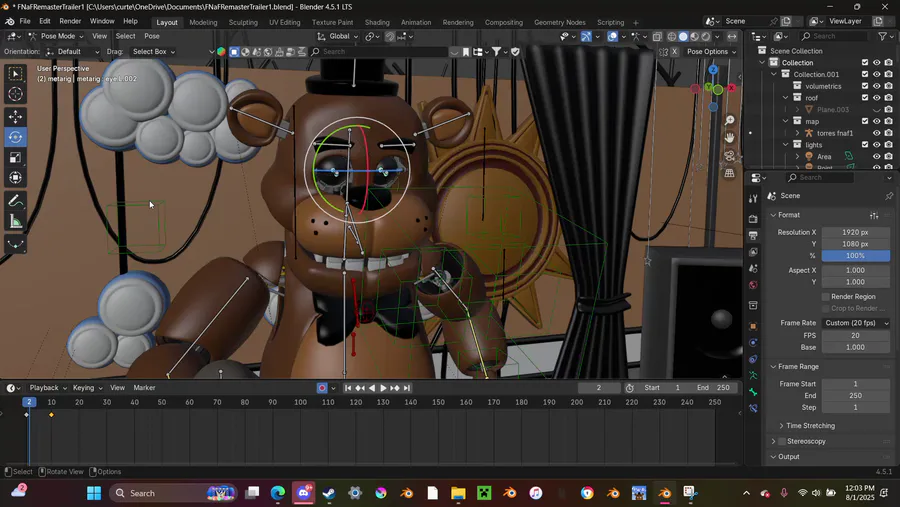Click the orange keyframe diamond on the timeline
Viewport: 900px width, 507px height.
(51, 415)
